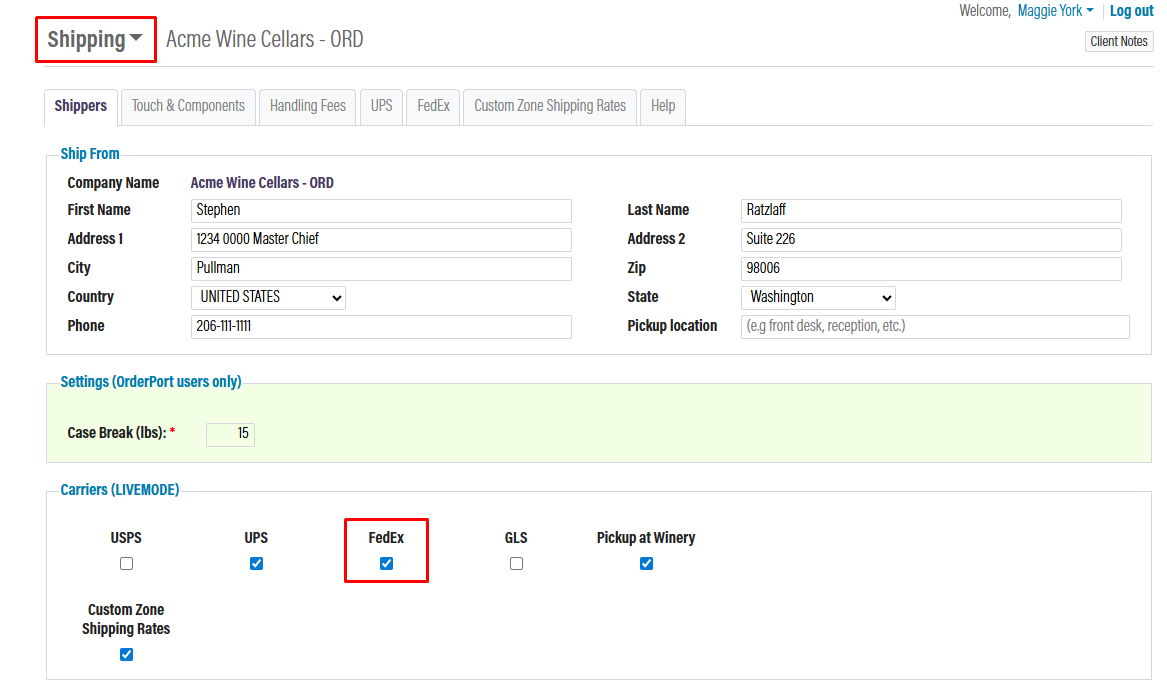Enable the USPS carrier checkbox

point(127,564)
